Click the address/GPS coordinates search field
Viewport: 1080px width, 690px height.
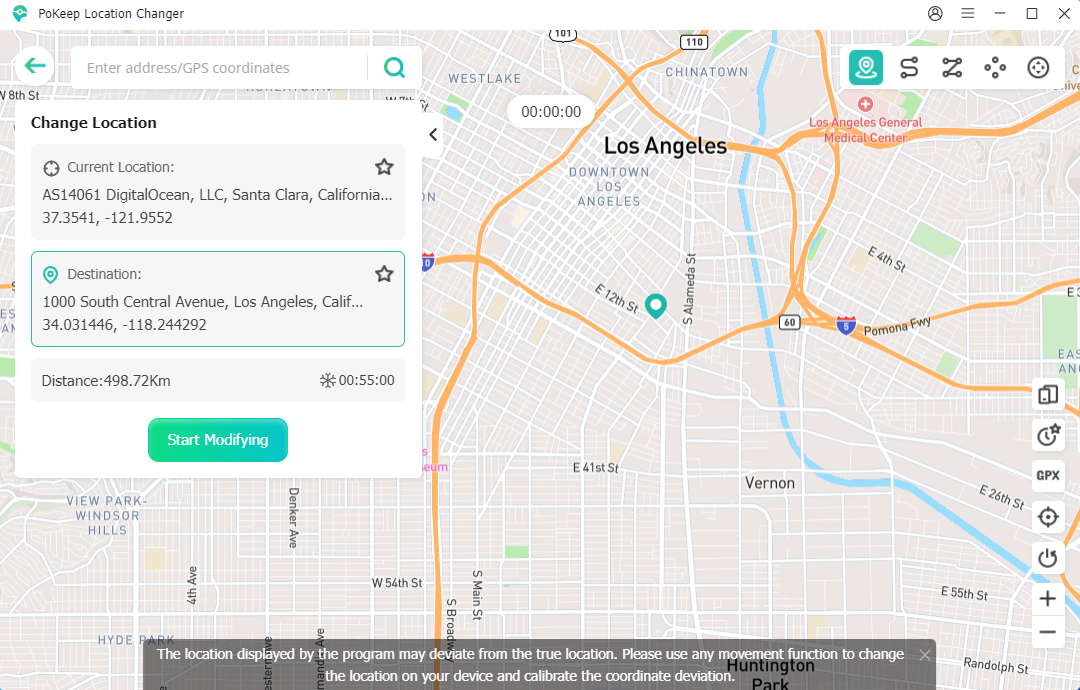coord(220,68)
